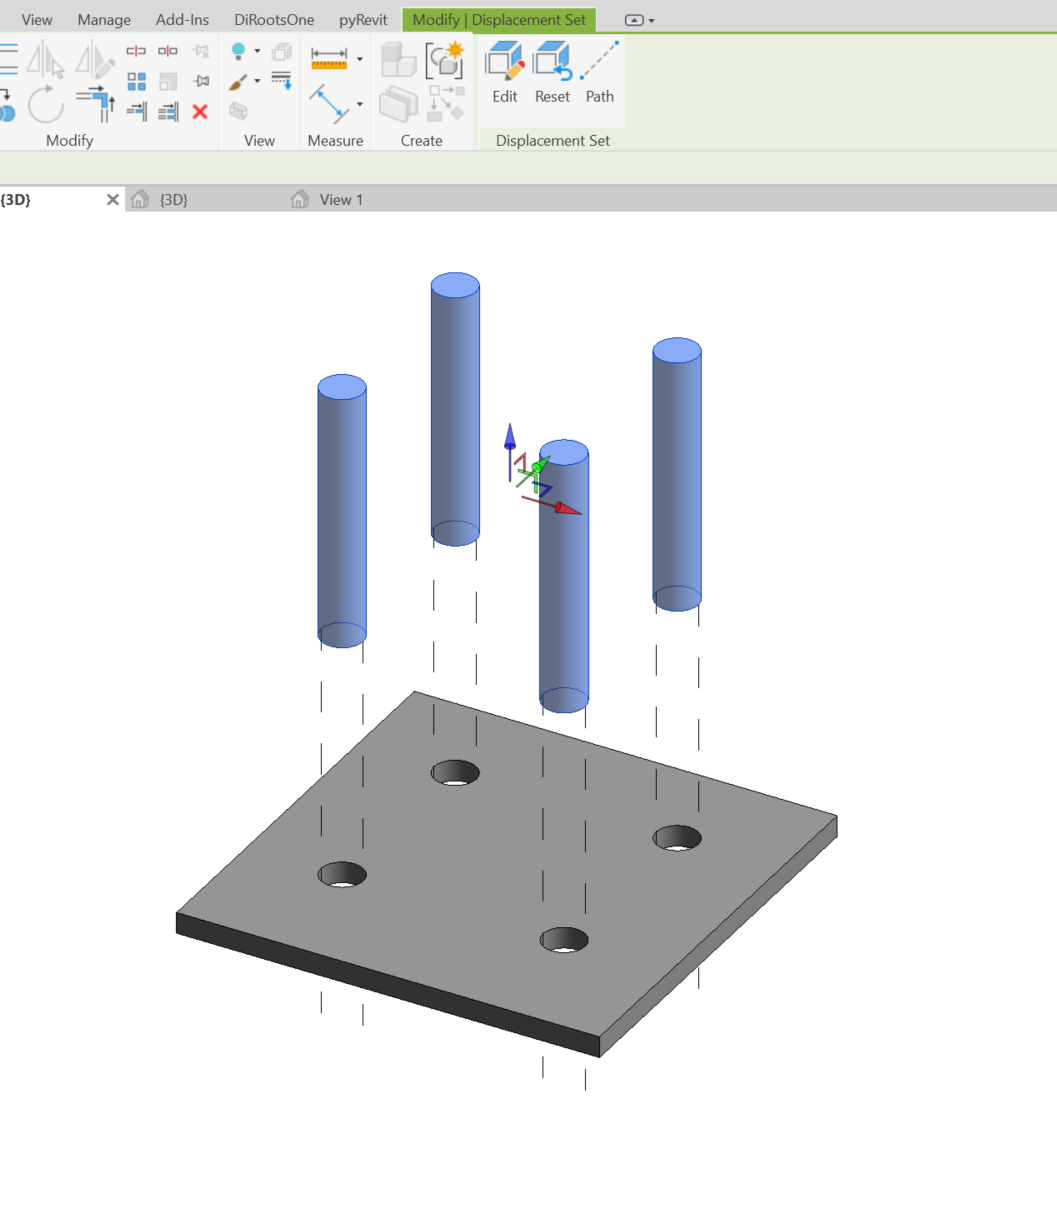Open the Selection Box cube icon
The height and width of the screenshot is (1210, 1057).
coord(281,52)
